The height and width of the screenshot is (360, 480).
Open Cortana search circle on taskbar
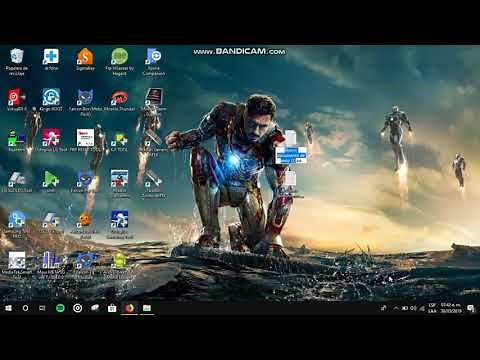click(25, 308)
